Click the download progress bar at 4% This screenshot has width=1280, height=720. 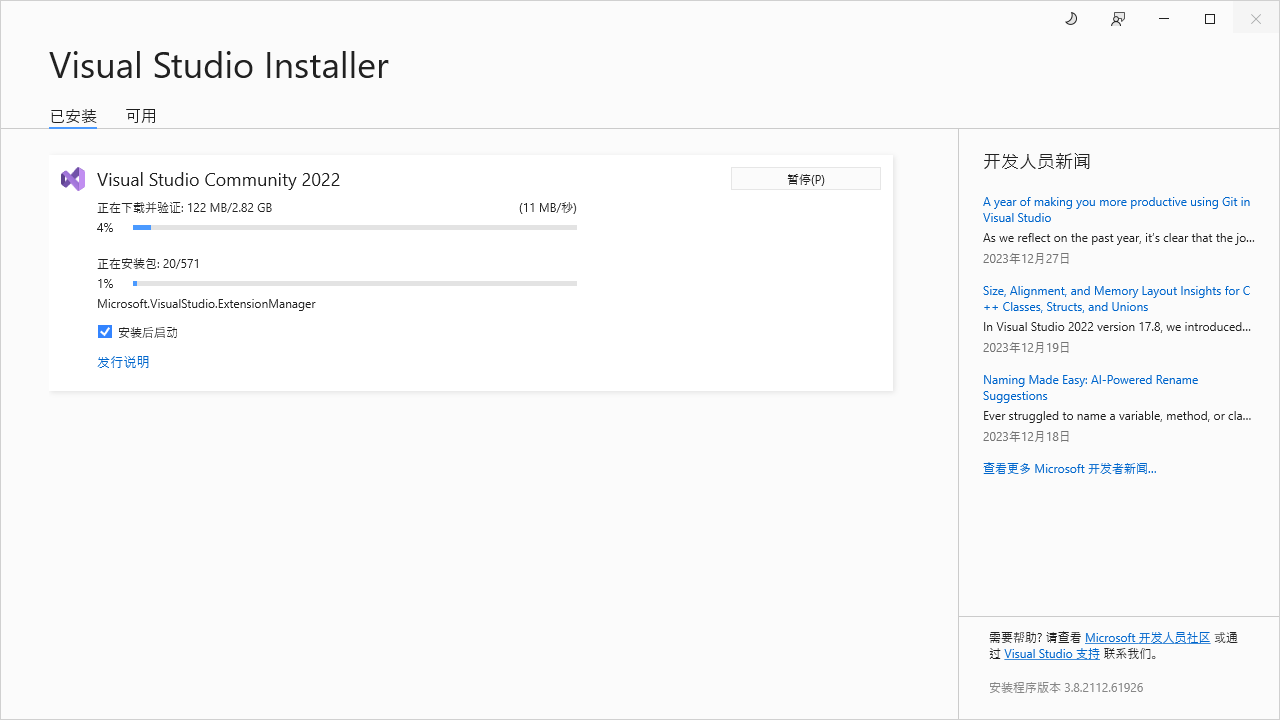355,228
